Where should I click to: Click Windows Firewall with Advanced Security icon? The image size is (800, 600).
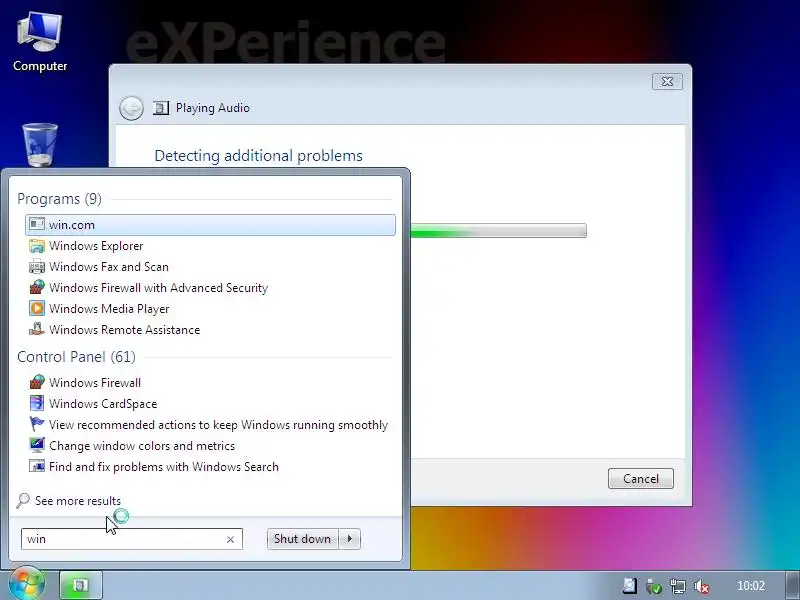(37, 288)
